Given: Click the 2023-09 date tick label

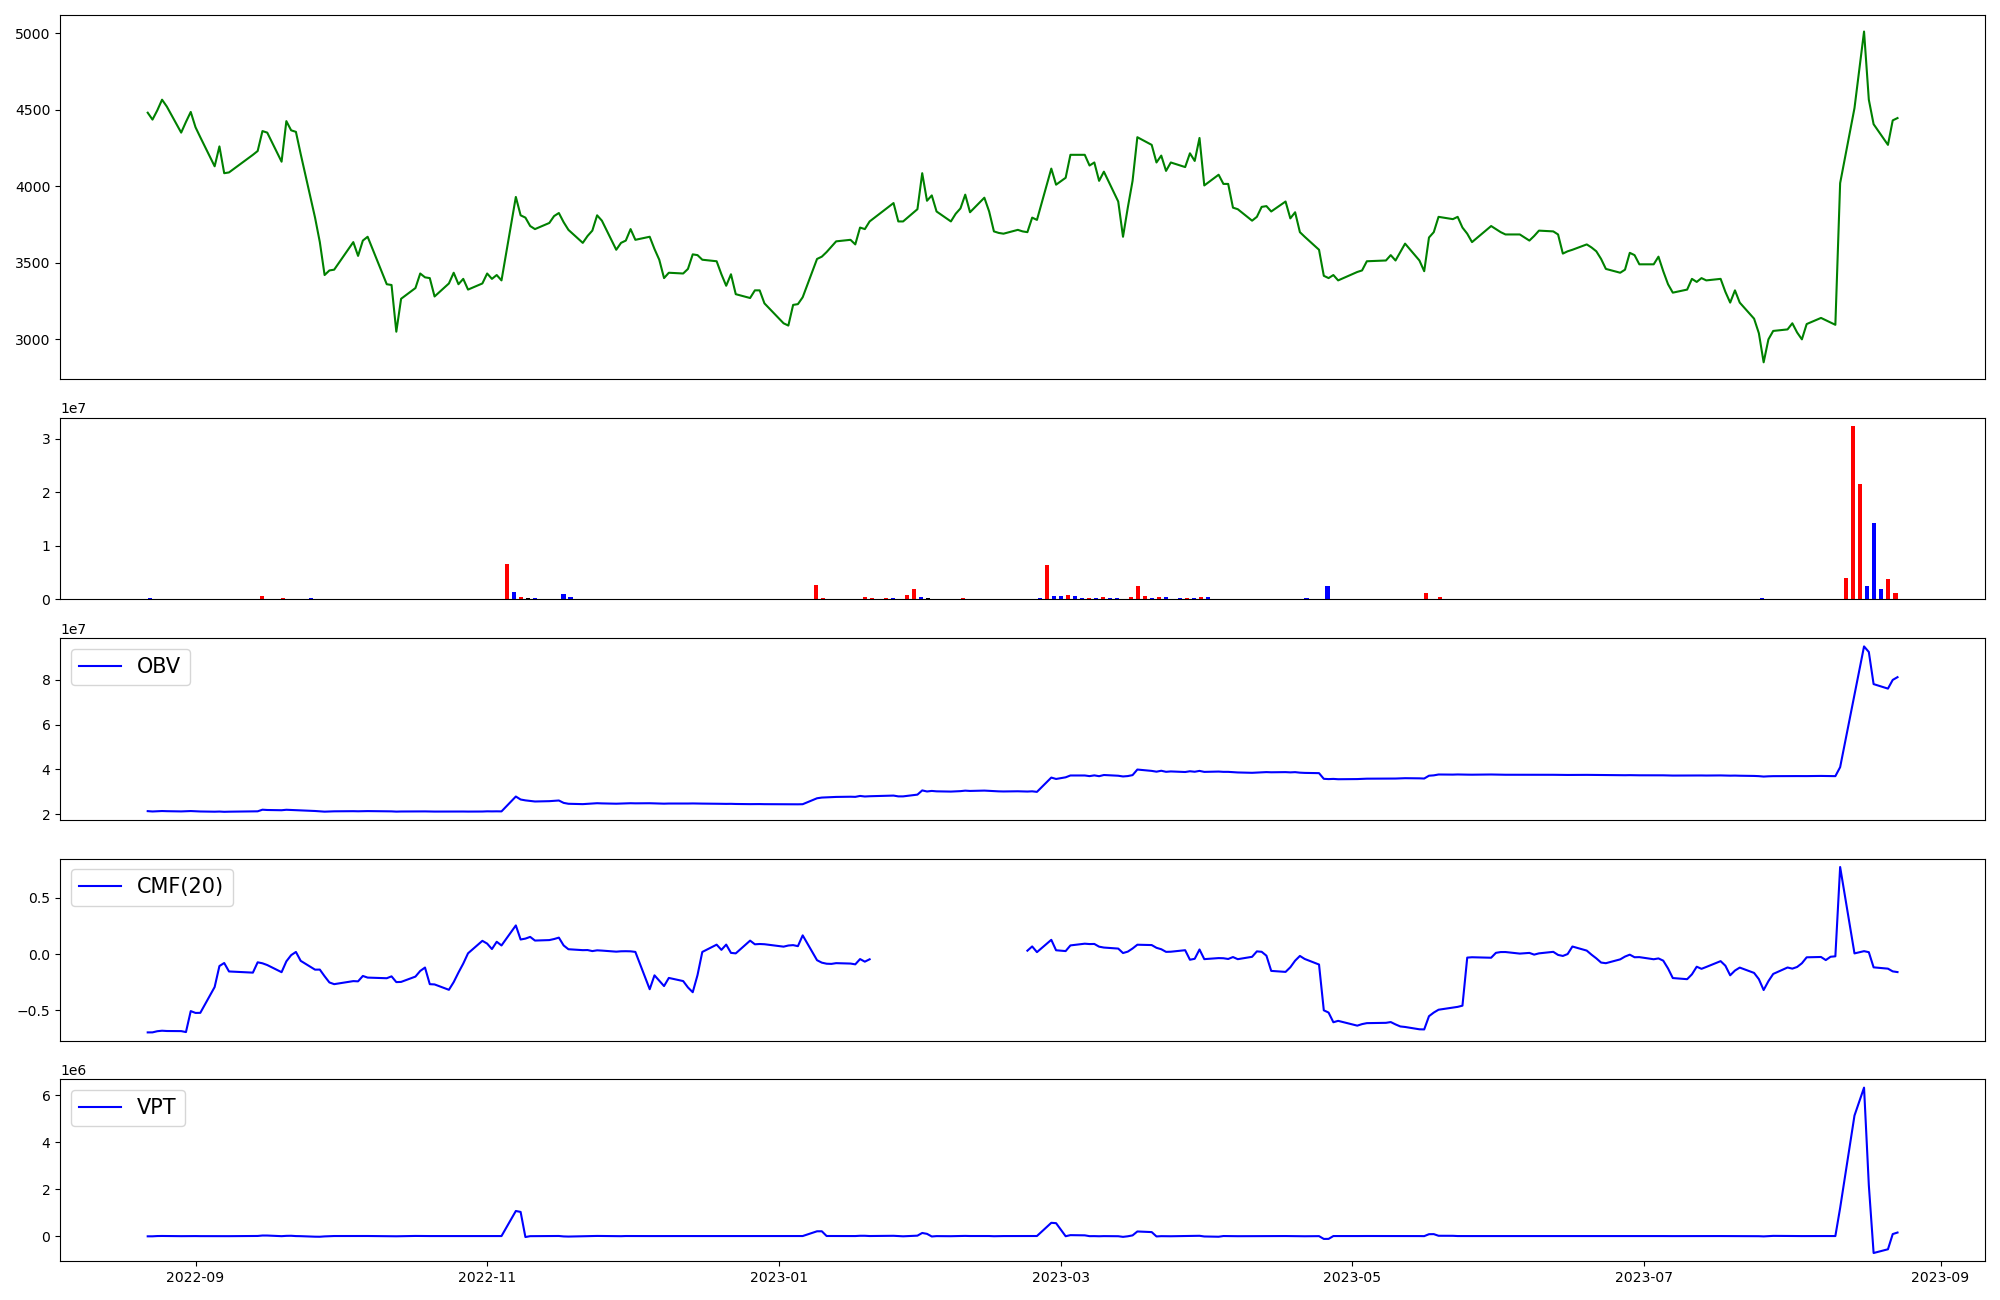Looking at the screenshot, I should coord(1941,1277).
